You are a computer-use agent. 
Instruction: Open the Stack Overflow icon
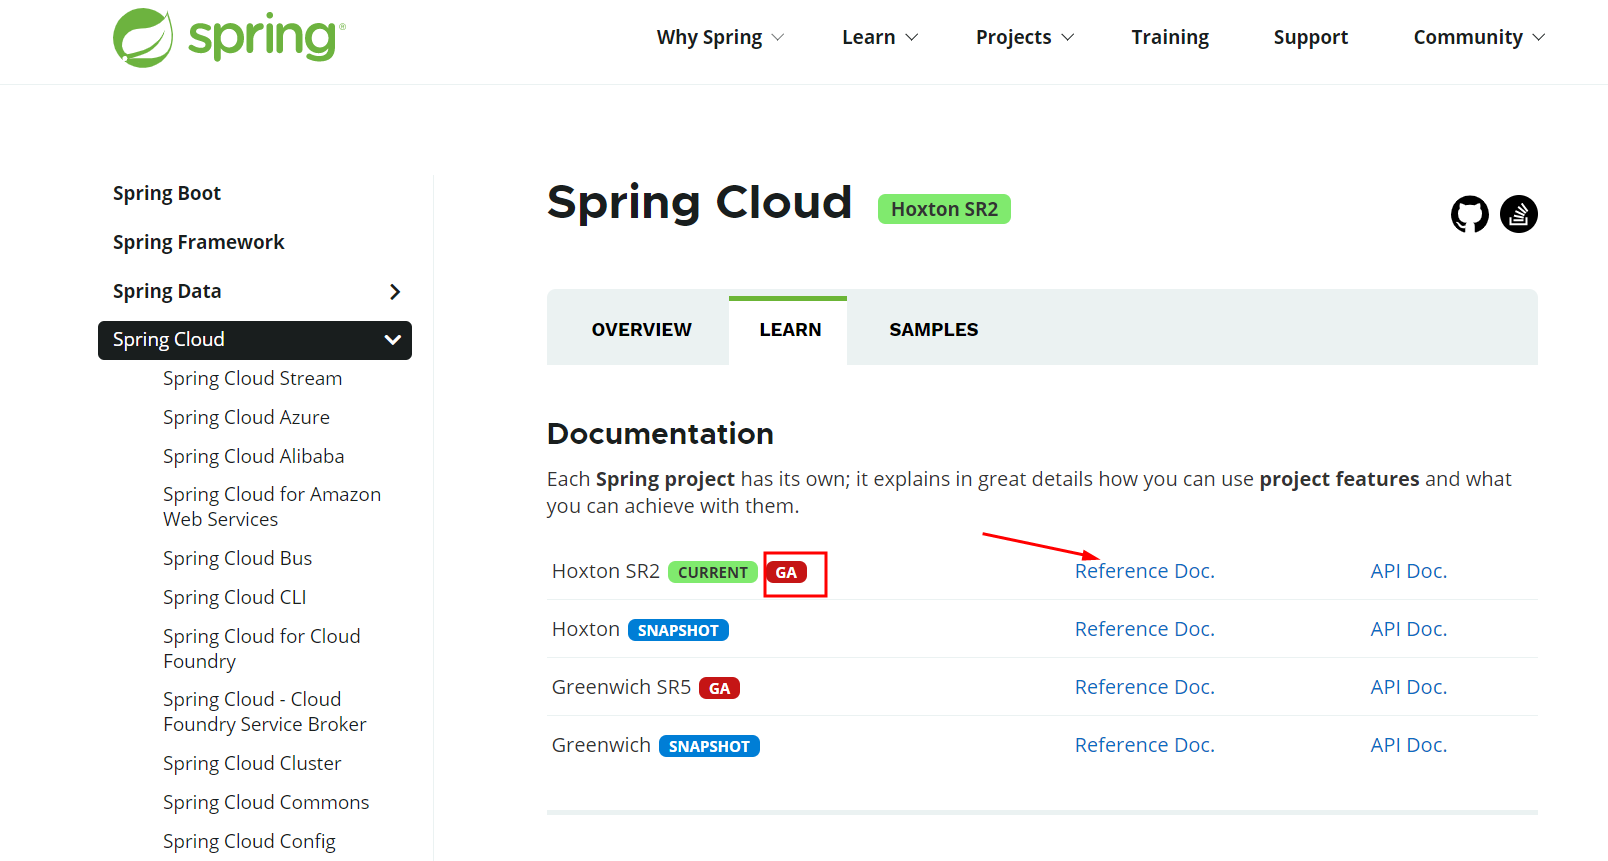pos(1518,214)
